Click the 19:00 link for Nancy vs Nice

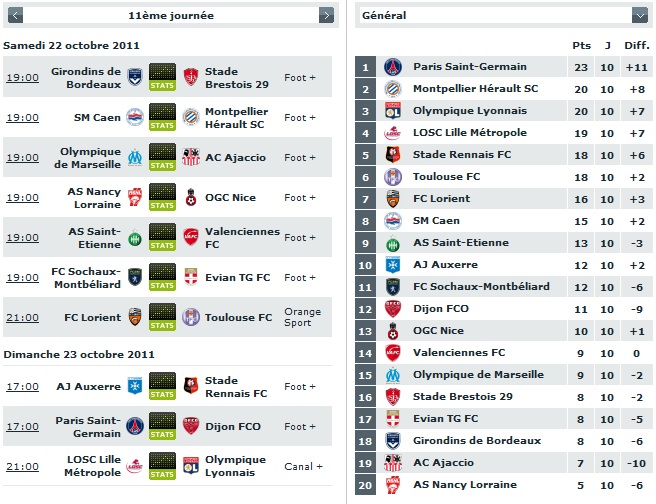point(23,197)
